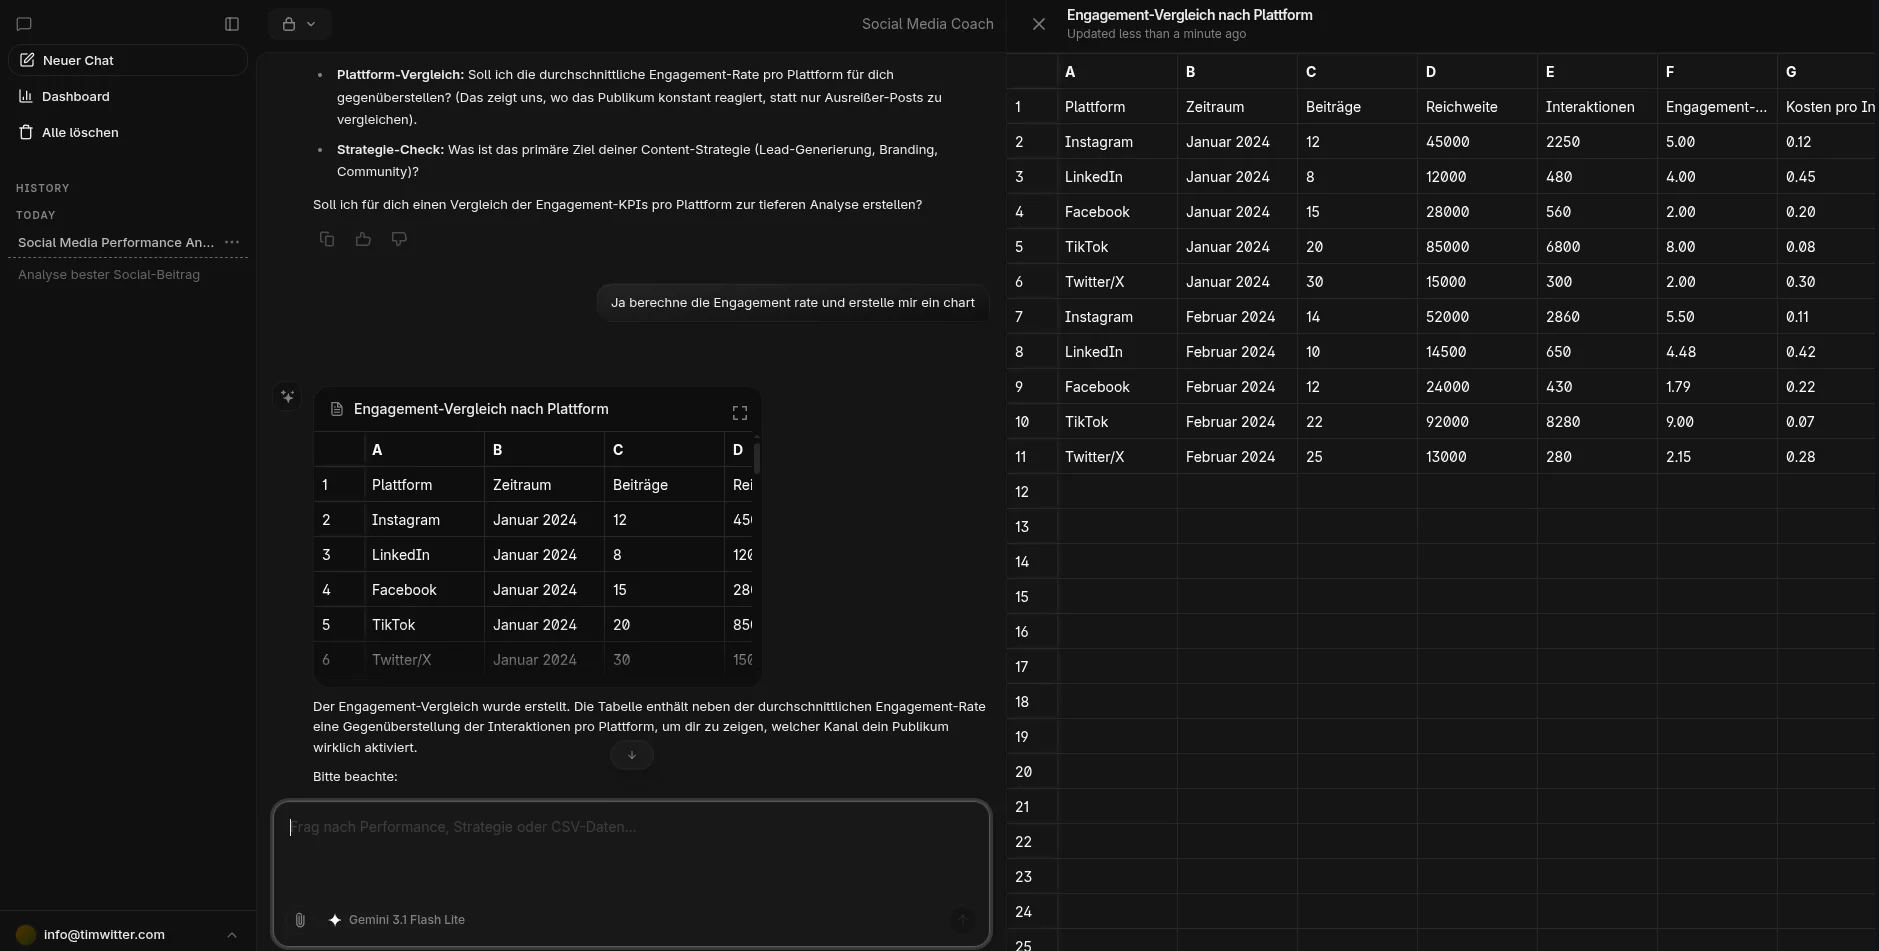
Task: Click the scroll-to-bottom arrow button
Action: pyautogui.click(x=632, y=755)
